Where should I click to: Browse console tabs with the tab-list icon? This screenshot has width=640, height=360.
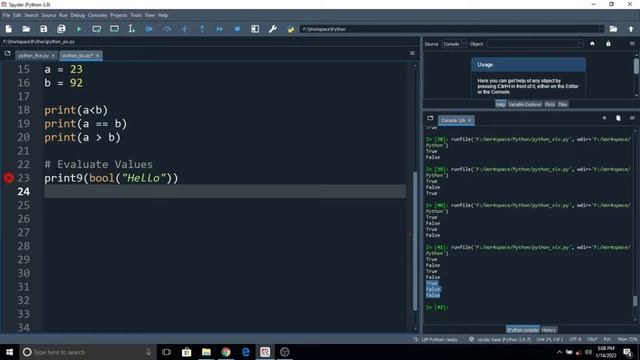430,118
